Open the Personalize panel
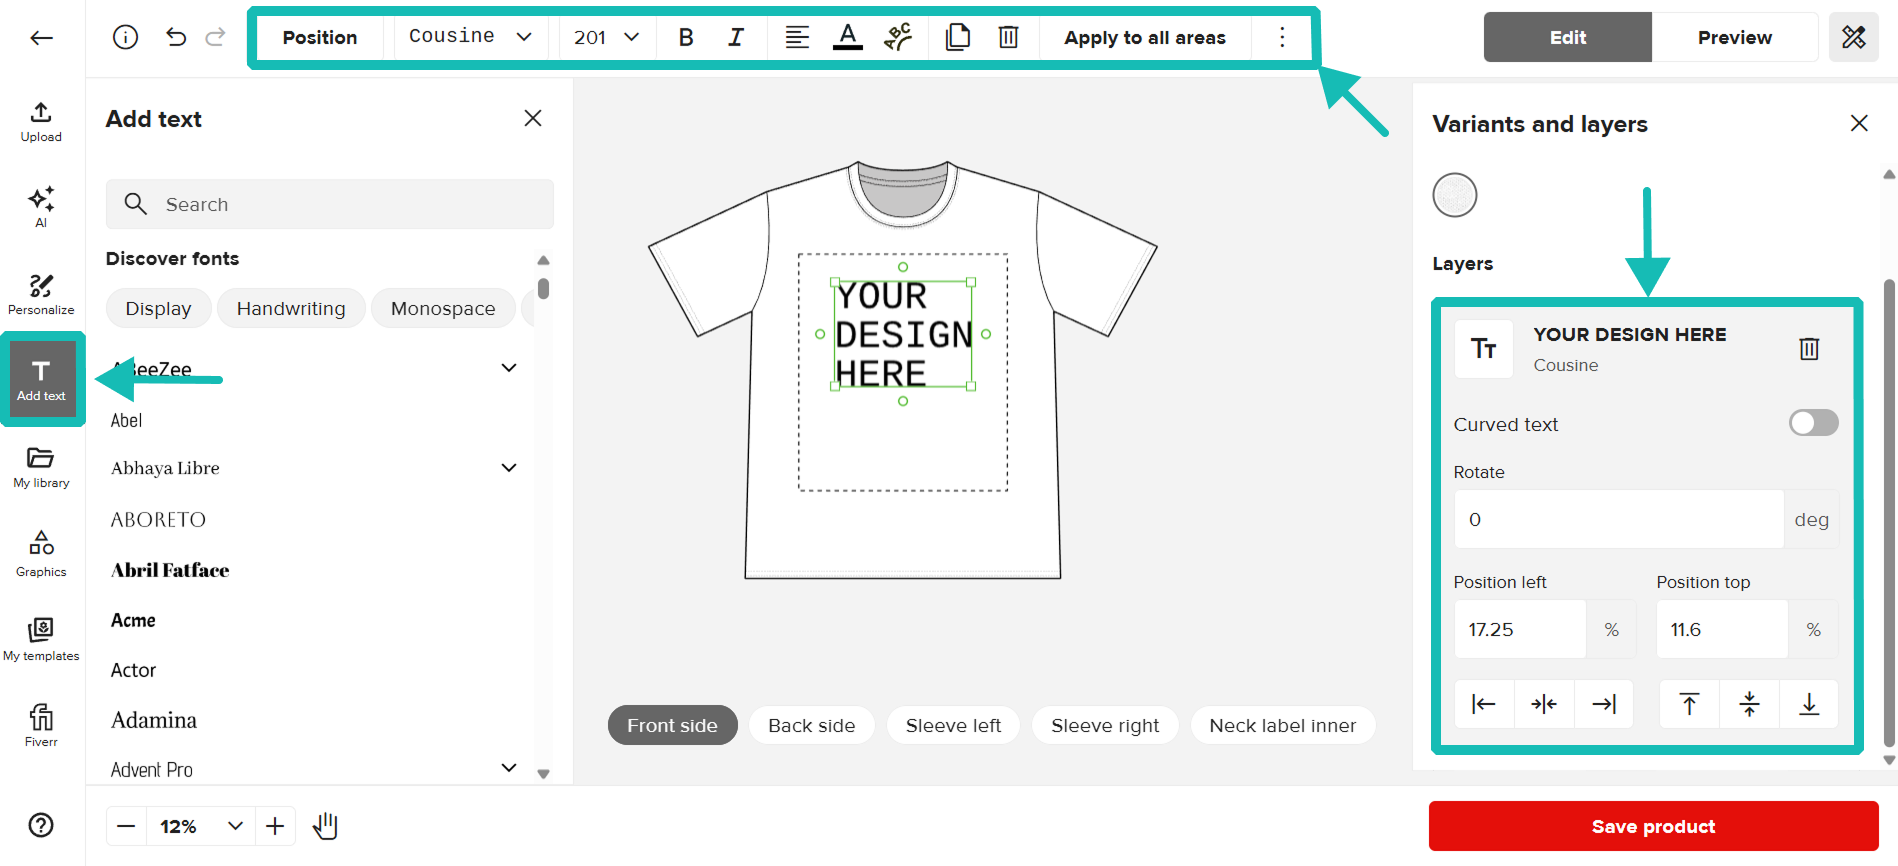The image size is (1898, 866). (x=41, y=294)
